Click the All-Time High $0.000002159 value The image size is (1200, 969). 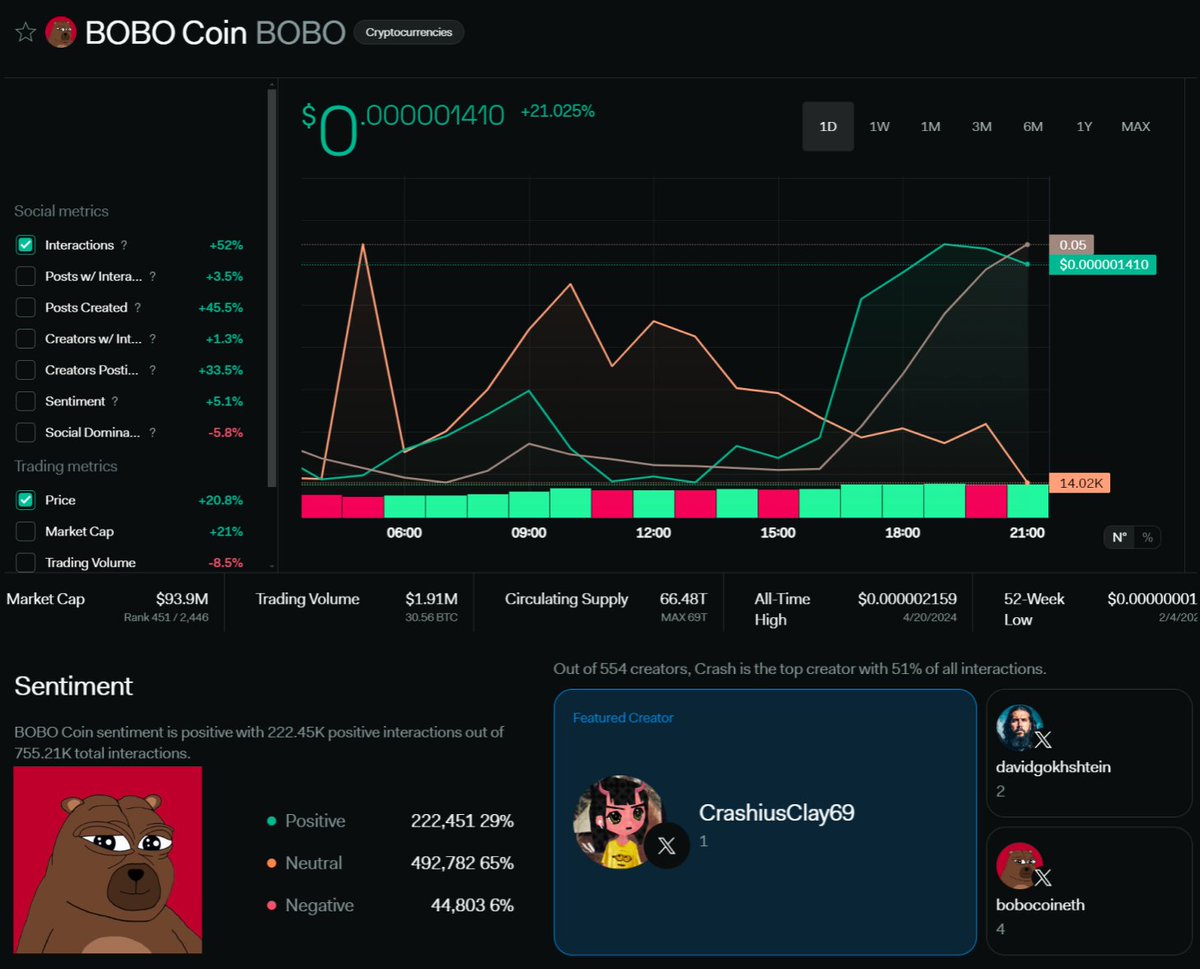point(907,599)
